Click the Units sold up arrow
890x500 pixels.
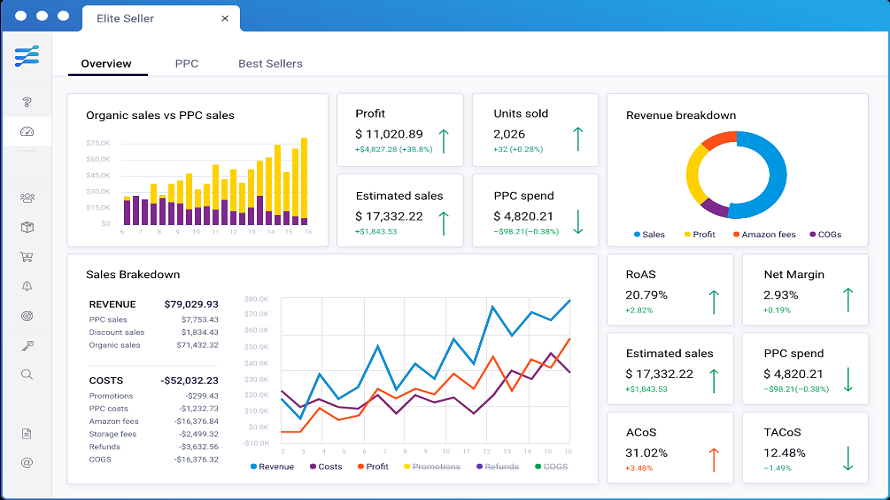tap(578, 139)
